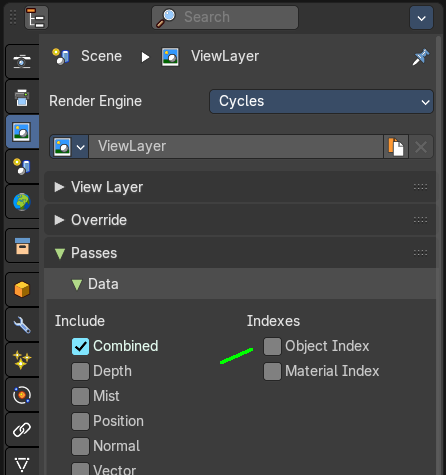Enable the Normal pass checkbox
The image size is (446, 475).
pos(80,446)
